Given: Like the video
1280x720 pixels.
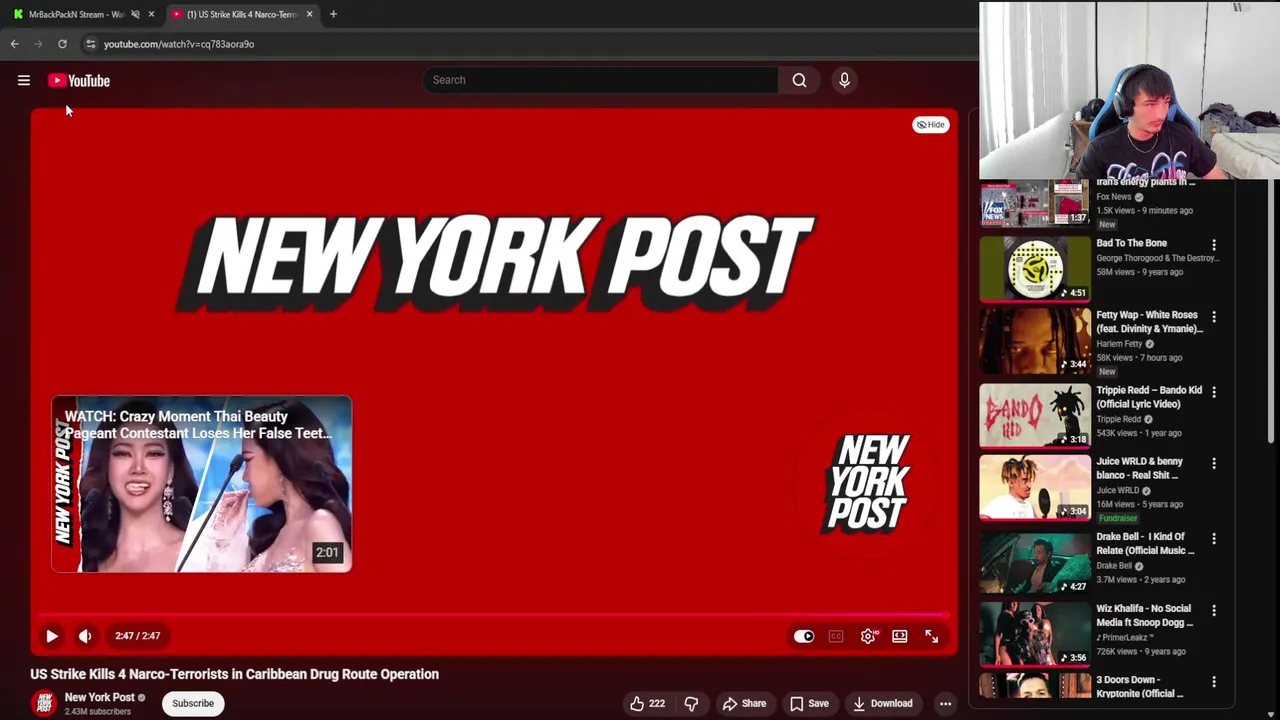Looking at the screenshot, I should coord(647,704).
